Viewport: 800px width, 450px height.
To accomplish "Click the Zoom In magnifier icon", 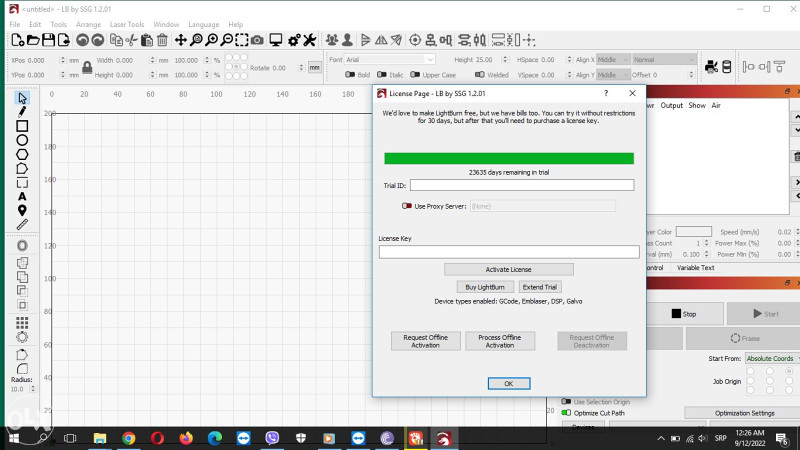I will [211, 40].
